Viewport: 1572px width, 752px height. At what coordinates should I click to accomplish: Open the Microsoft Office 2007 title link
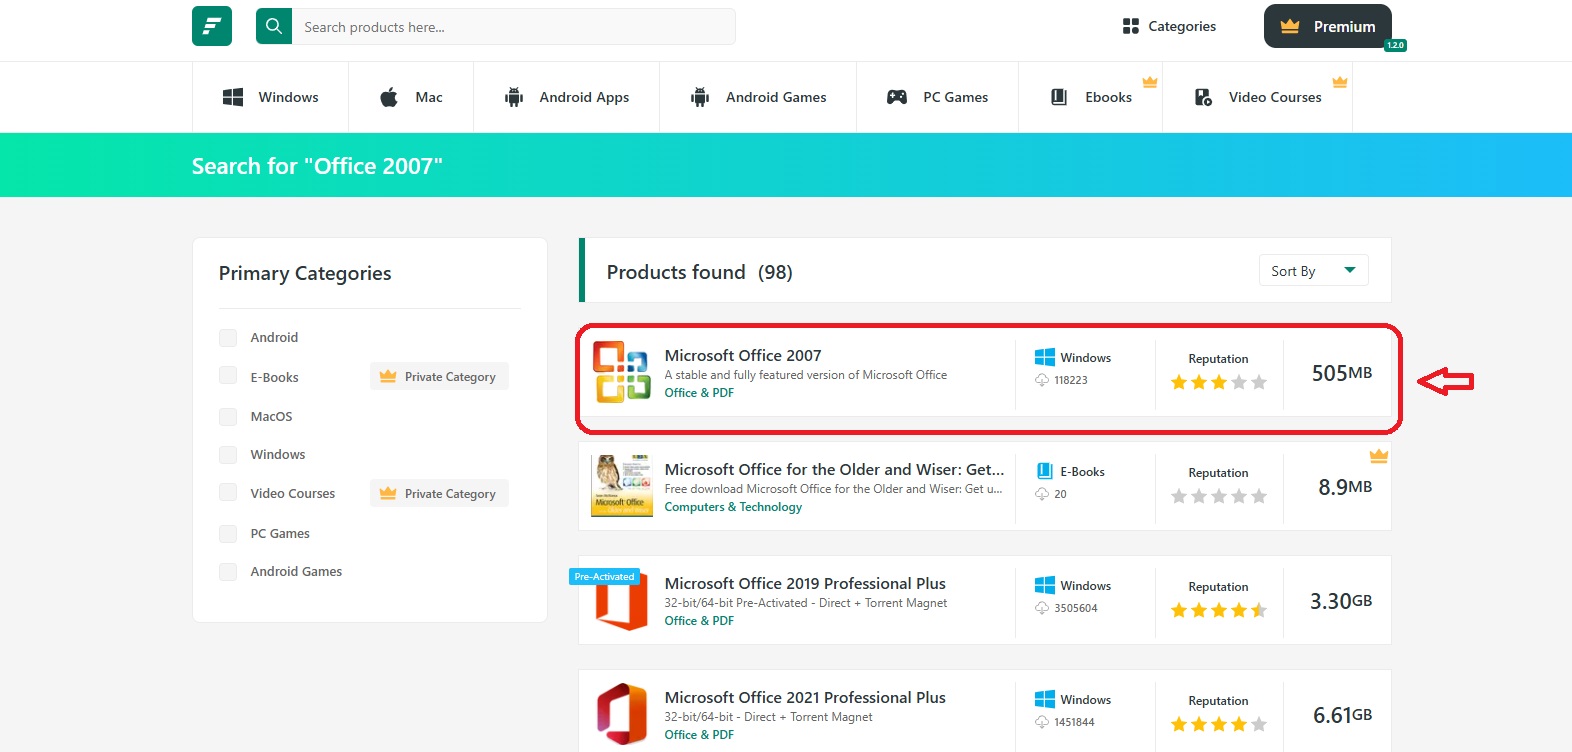click(743, 355)
